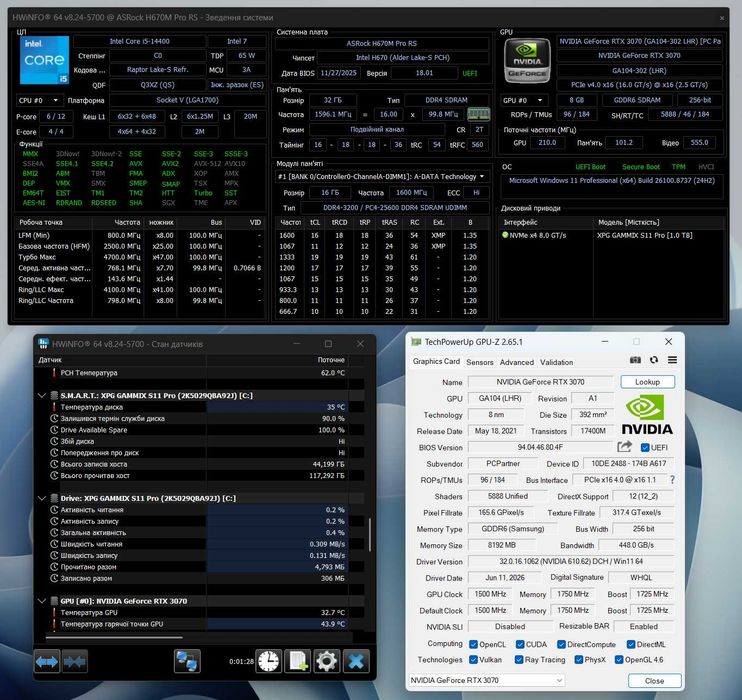Screen dimensions: 742x700
Task: Click the blue X close sensors icon
Action: [356, 661]
